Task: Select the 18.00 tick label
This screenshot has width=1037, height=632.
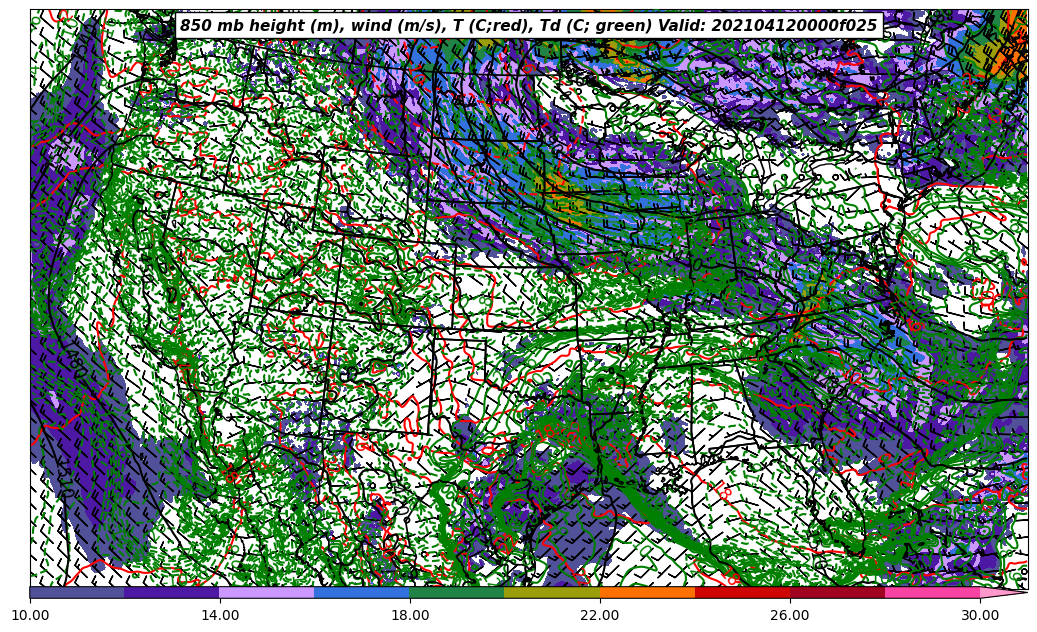Action: pos(410,616)
